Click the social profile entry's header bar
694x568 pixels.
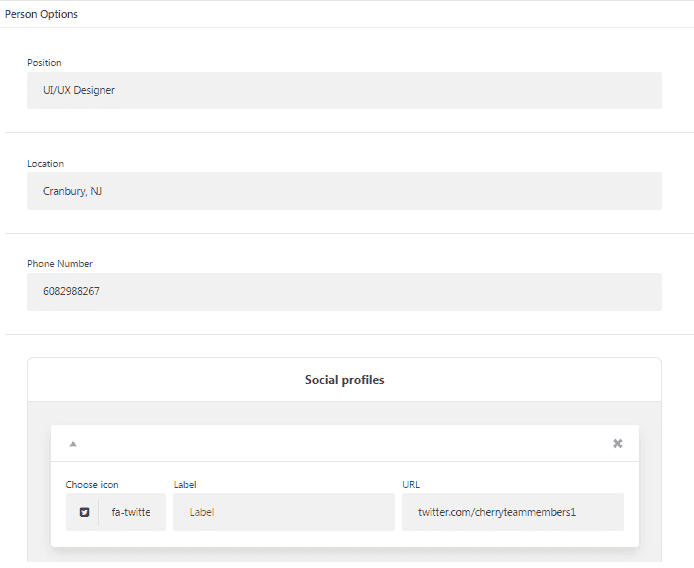click(344, 443)
